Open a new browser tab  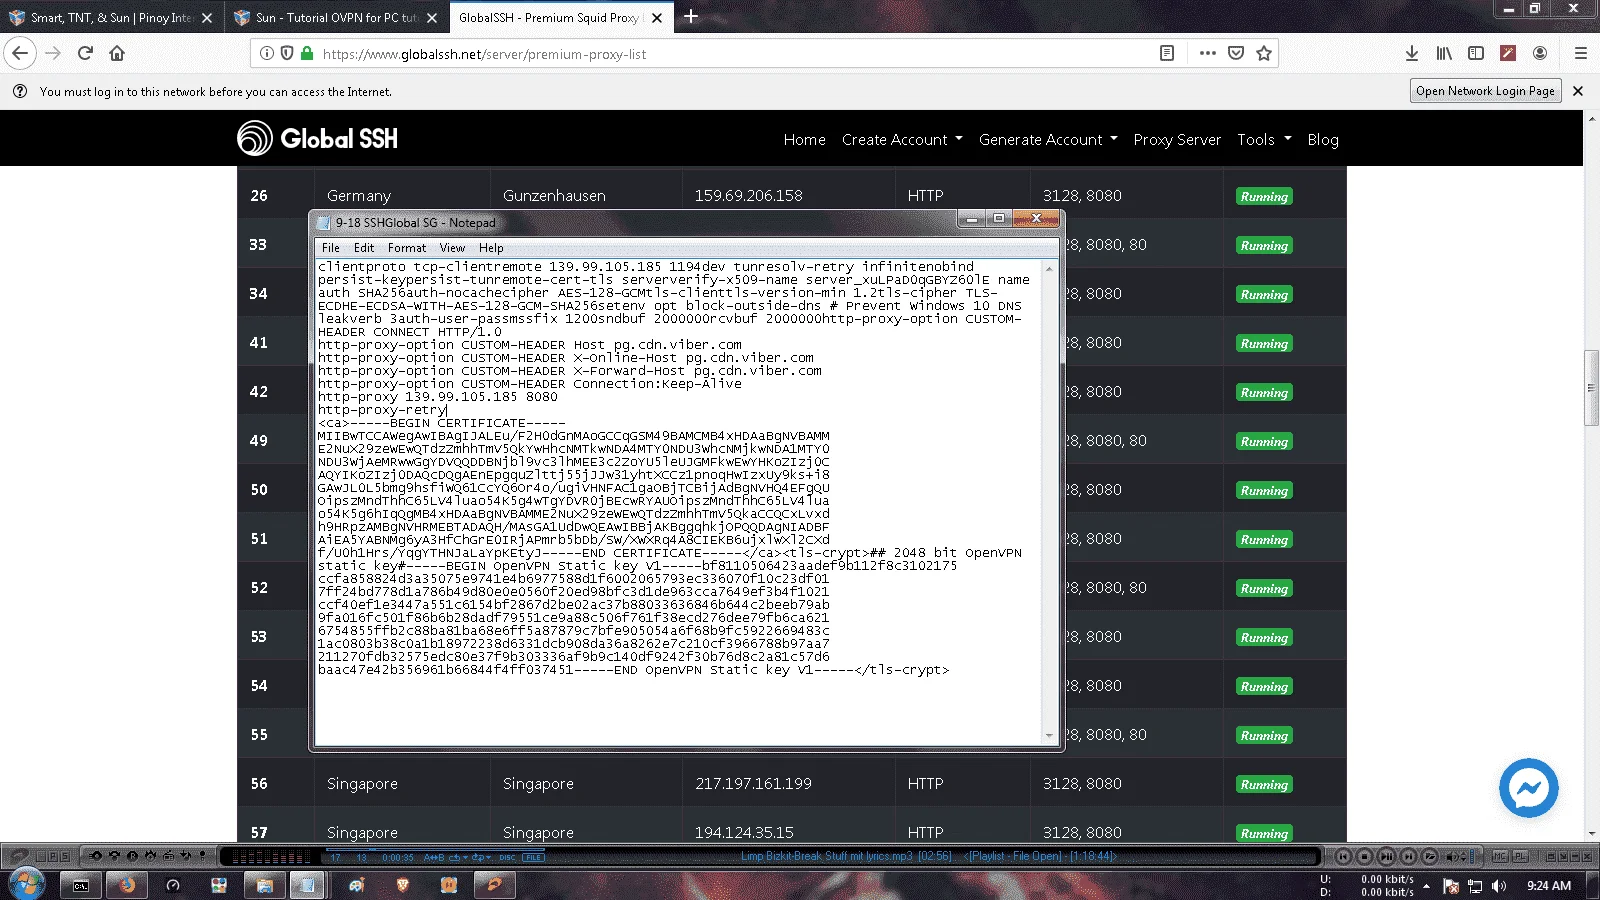(x=690, y=17)
